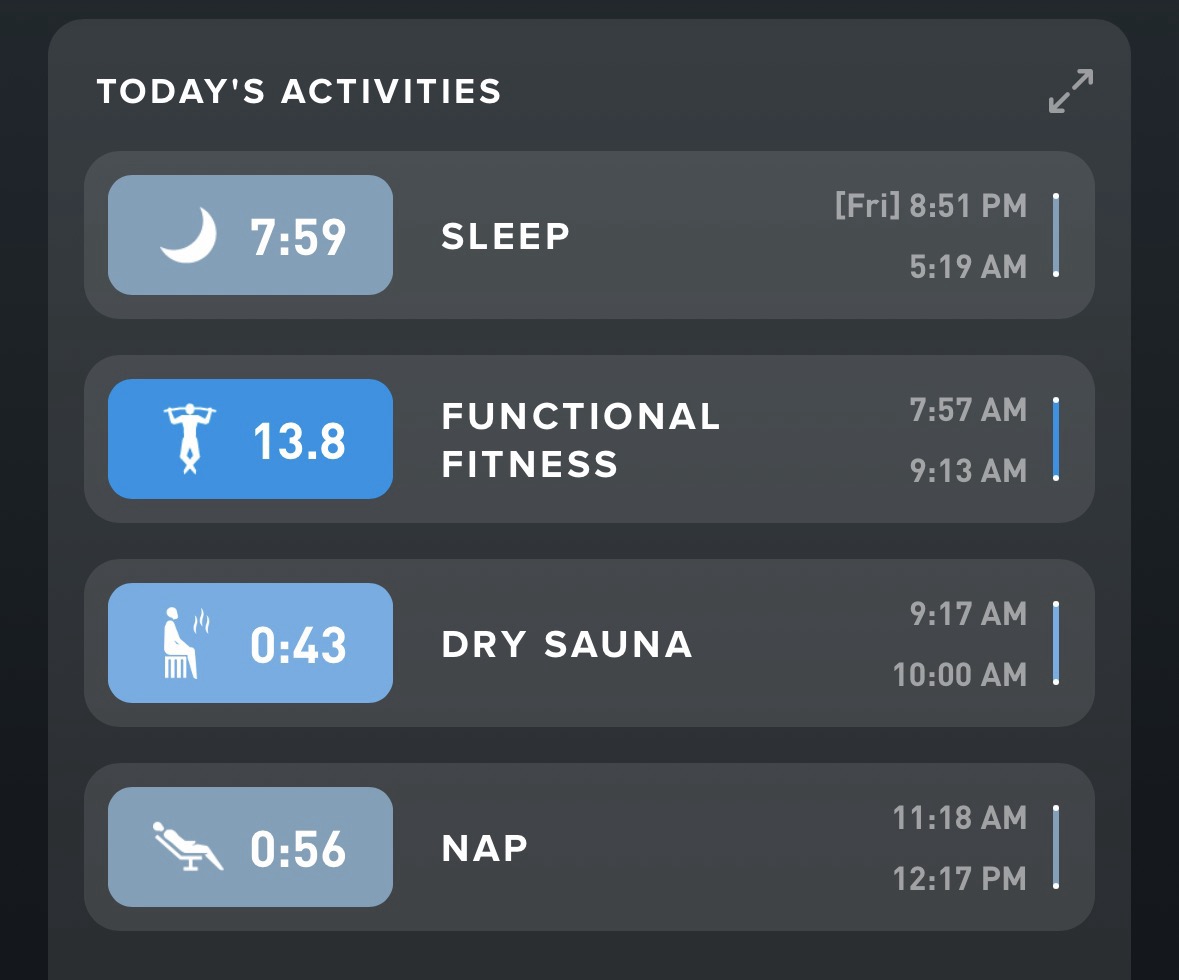The width and height of the screenshot is (1179, 980).
Task: Click the dry sauna timeline bar
Action: click(x=1056, y=643)
